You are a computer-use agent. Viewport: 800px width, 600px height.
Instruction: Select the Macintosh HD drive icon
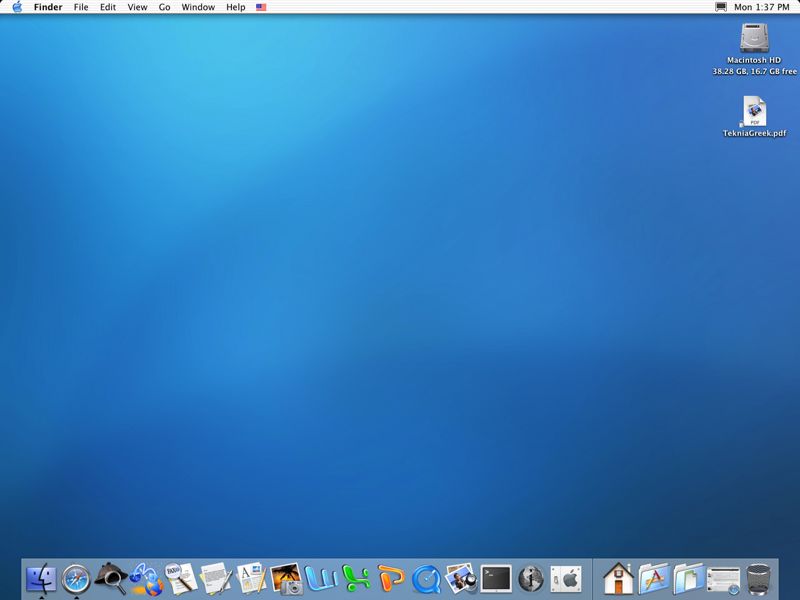click(754, 39)
